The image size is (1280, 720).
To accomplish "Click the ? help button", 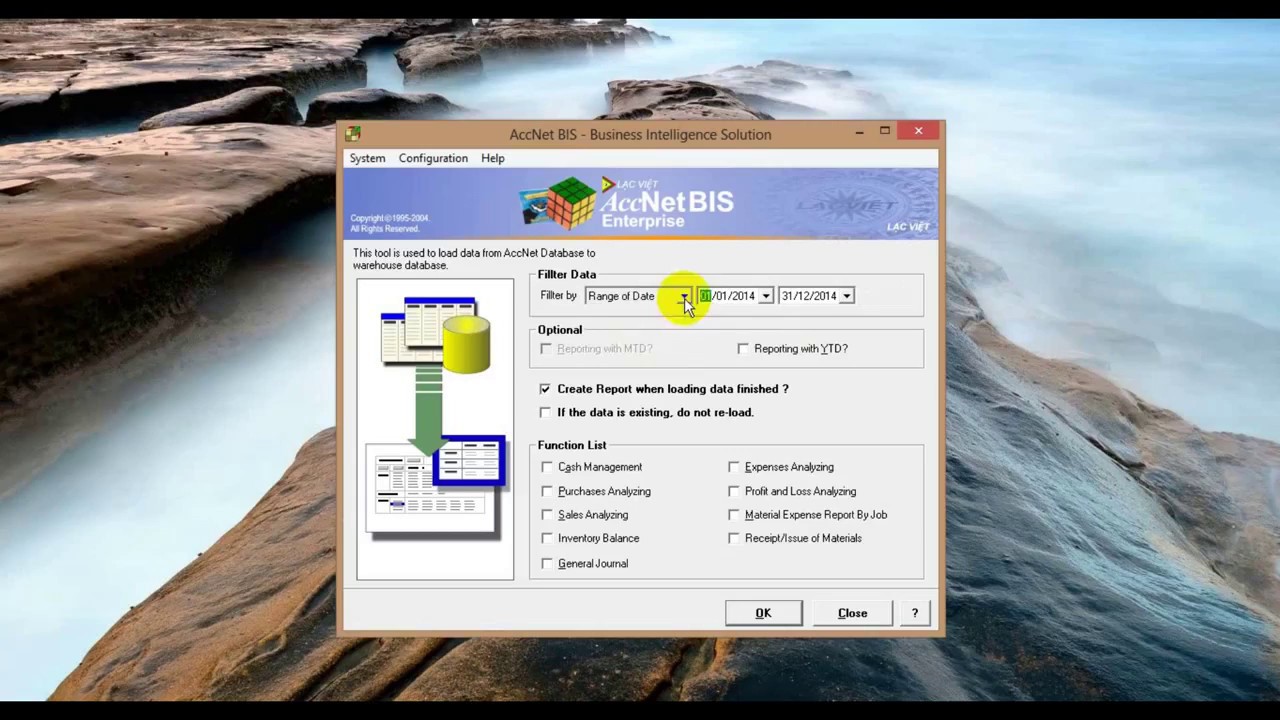I will (x=914, y=613).
